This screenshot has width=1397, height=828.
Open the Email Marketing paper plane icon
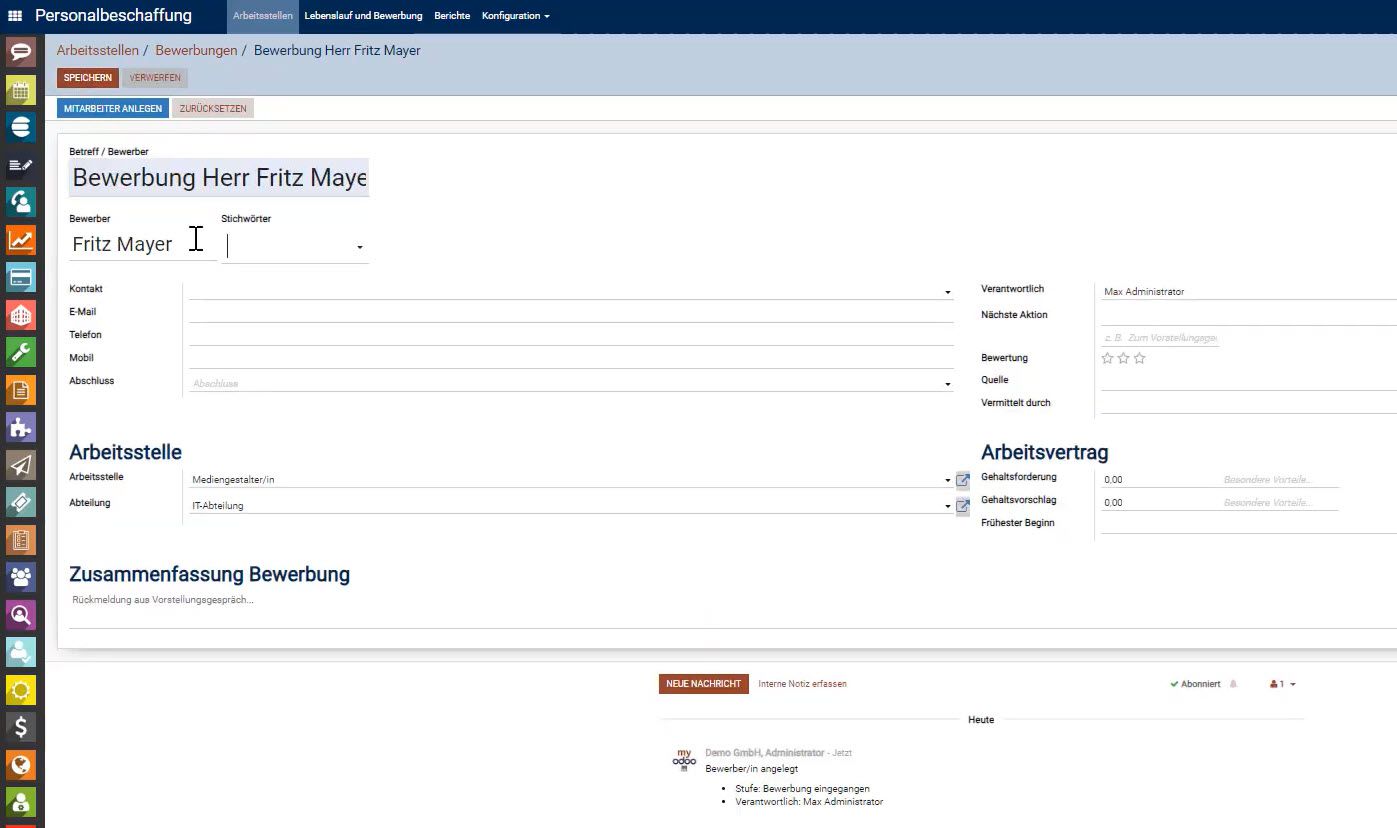coord(21,465)
